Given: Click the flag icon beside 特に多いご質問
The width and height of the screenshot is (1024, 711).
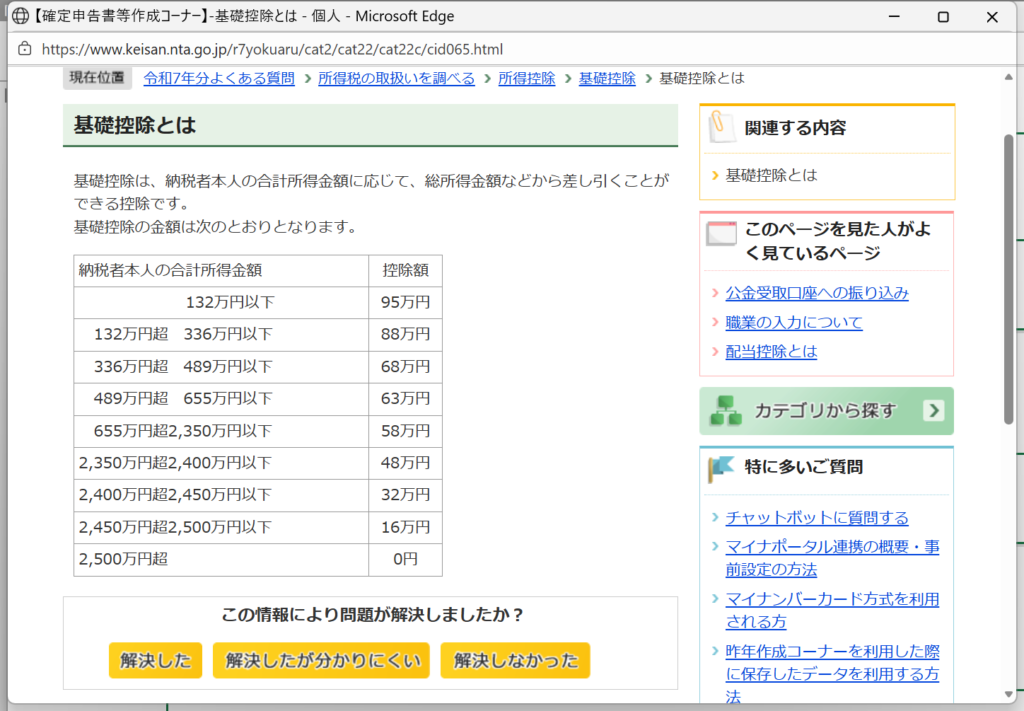Looking at the screenshot, I should click(721, 467).
